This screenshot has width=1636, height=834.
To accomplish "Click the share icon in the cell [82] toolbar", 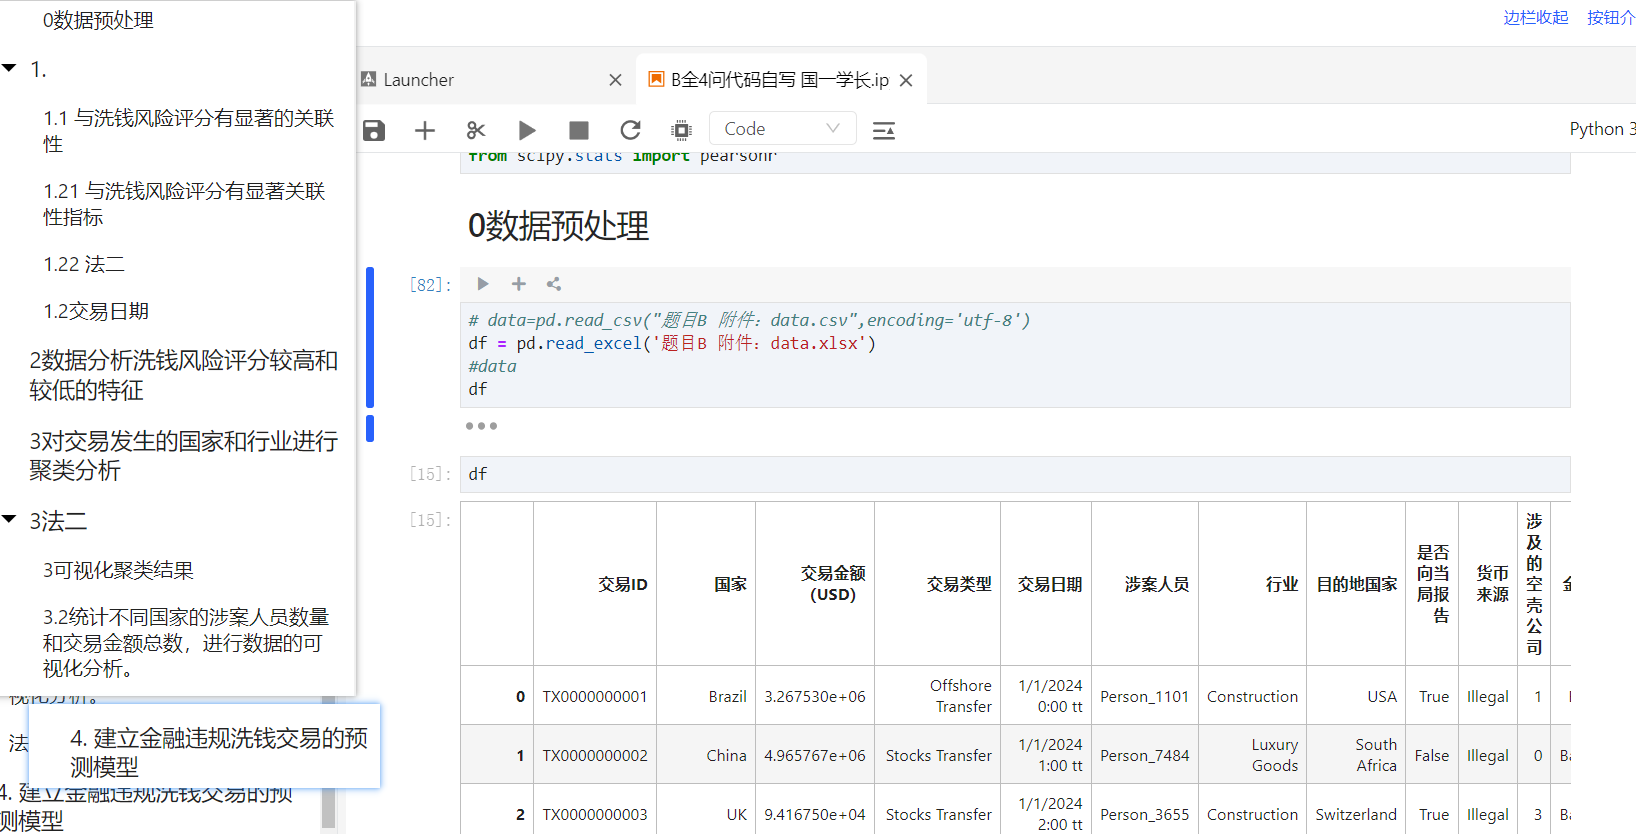I will tap(554, 284).
